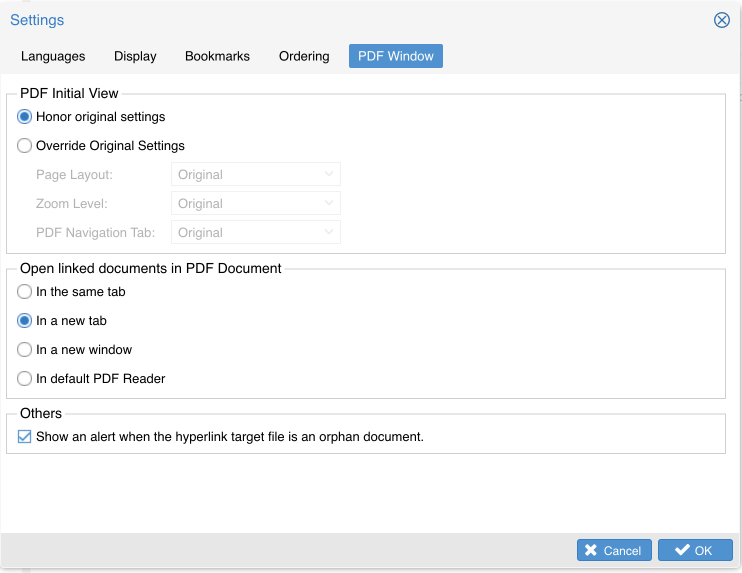Choose In a new tab radio button
Screen dimensions: 742x573
[x=25, y=321]
